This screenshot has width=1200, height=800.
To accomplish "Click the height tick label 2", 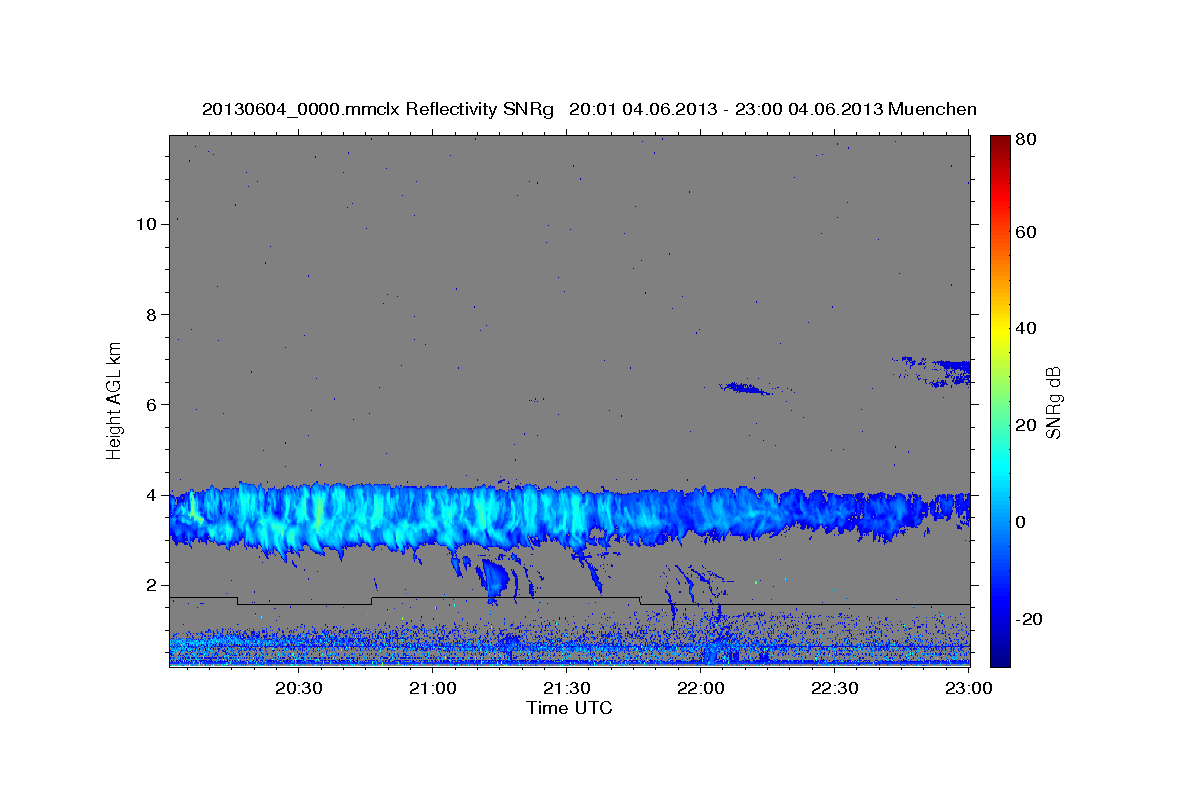I will coord(151,585).
